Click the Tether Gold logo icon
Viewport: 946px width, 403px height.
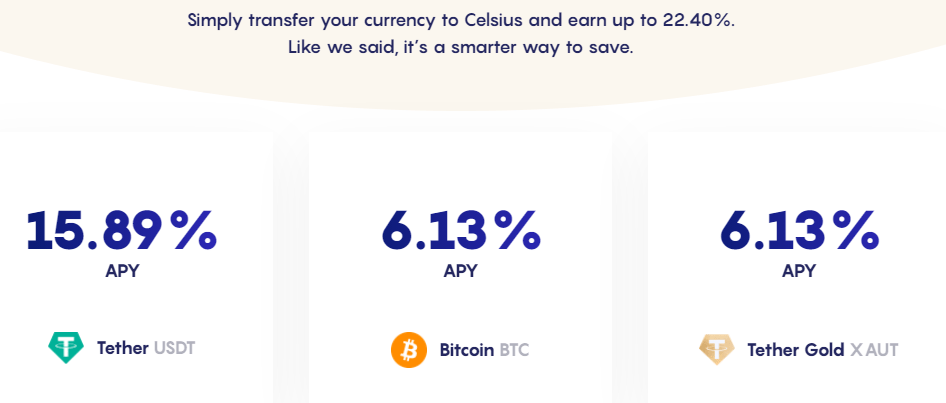(716, 349)
